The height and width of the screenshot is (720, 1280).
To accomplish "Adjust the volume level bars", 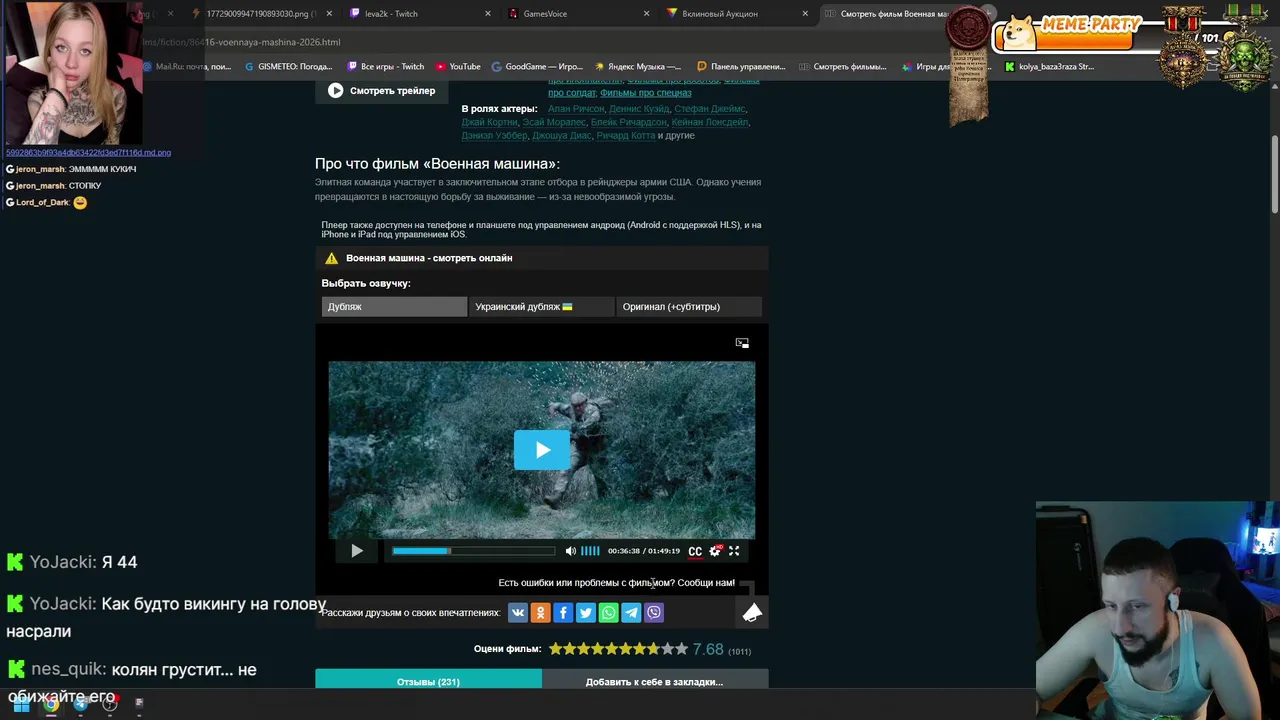I will pyautogui.click(x=590, y=551).
